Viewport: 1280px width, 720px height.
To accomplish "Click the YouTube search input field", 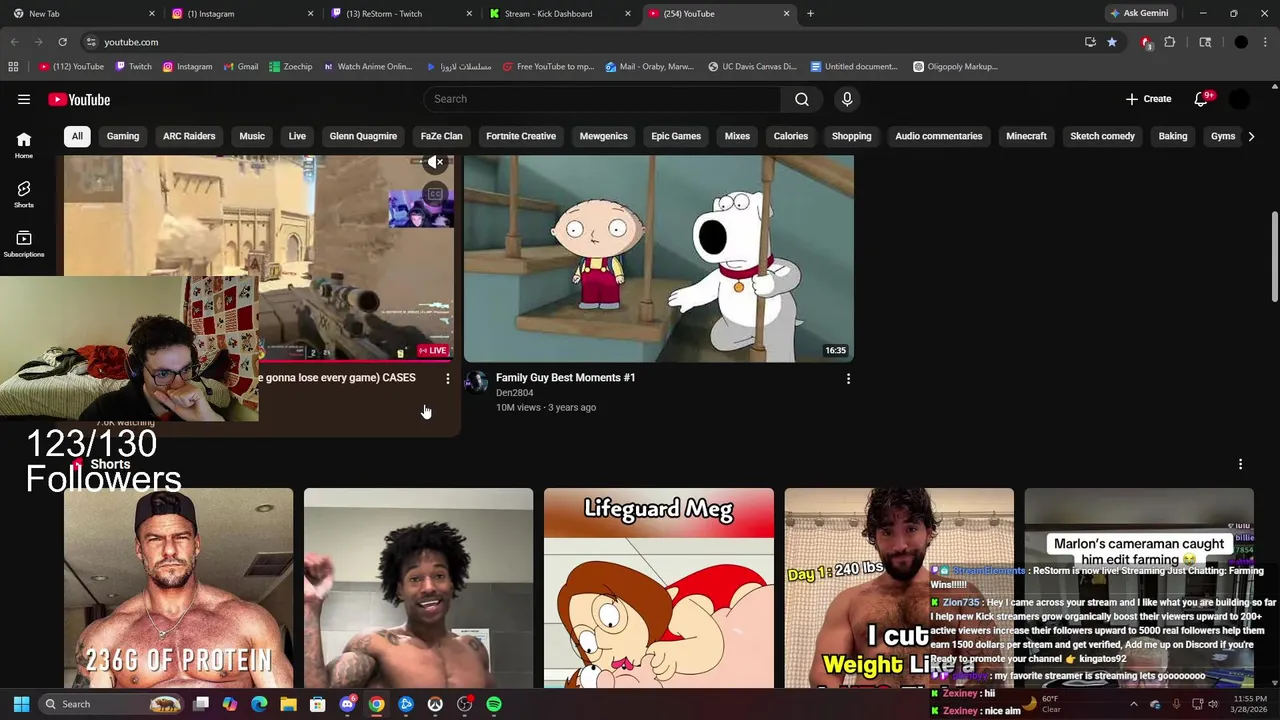I will point(602,99).
